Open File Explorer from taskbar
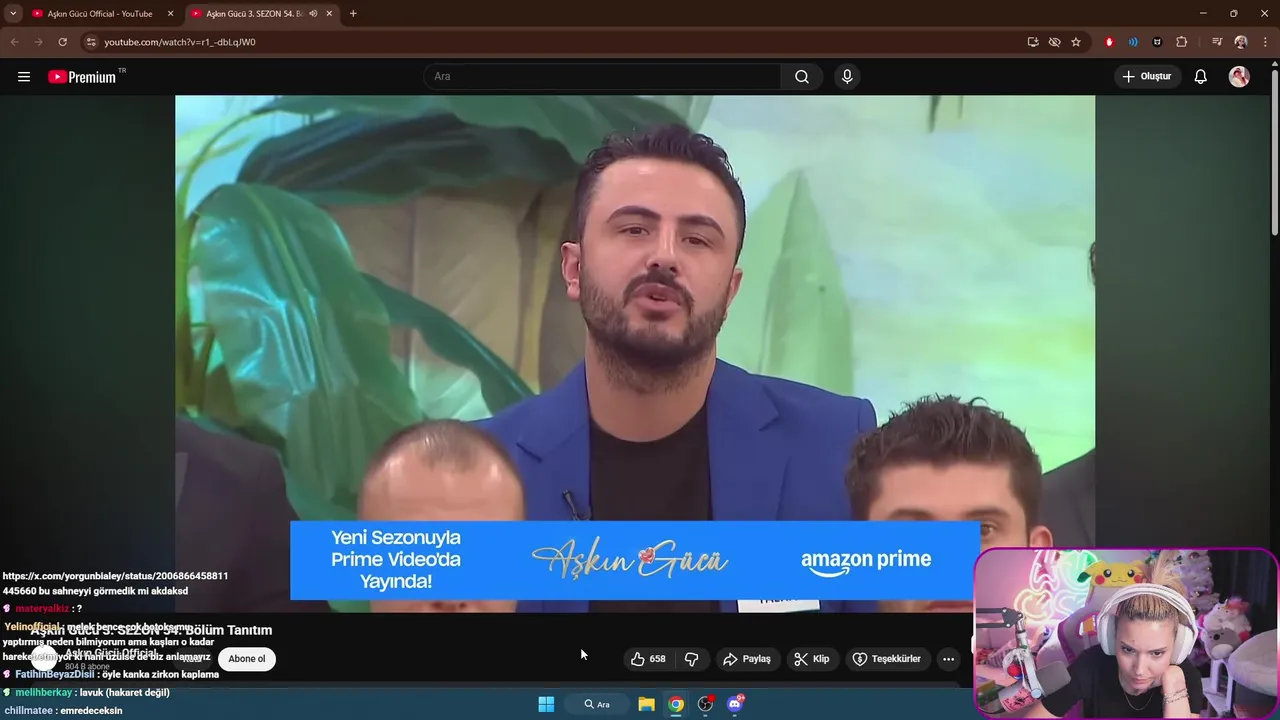Image resolution: width=1280 pixels, height=720 pixels. click(x=646, y=704)
